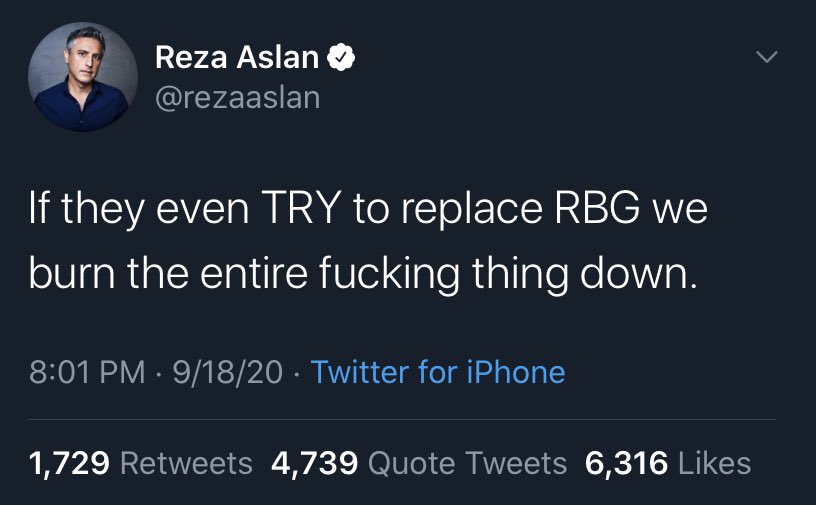Image resolution: width=816 pixels, height=505 pixels.
Task: Click the verified checkmark badge
Action: pos(342,59)
